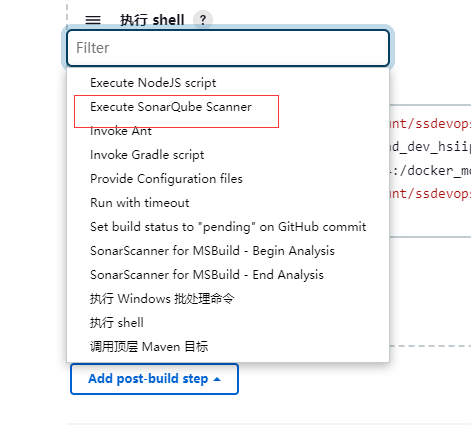Choose SonarScanner for MSBuild - Begin Analysis

228,251
